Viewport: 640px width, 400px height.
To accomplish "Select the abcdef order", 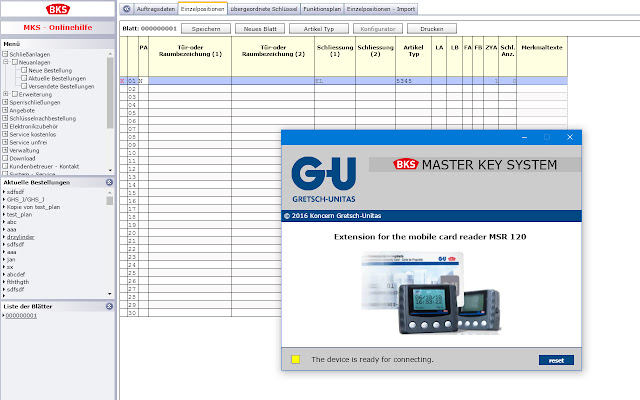I will click(16, 274).
